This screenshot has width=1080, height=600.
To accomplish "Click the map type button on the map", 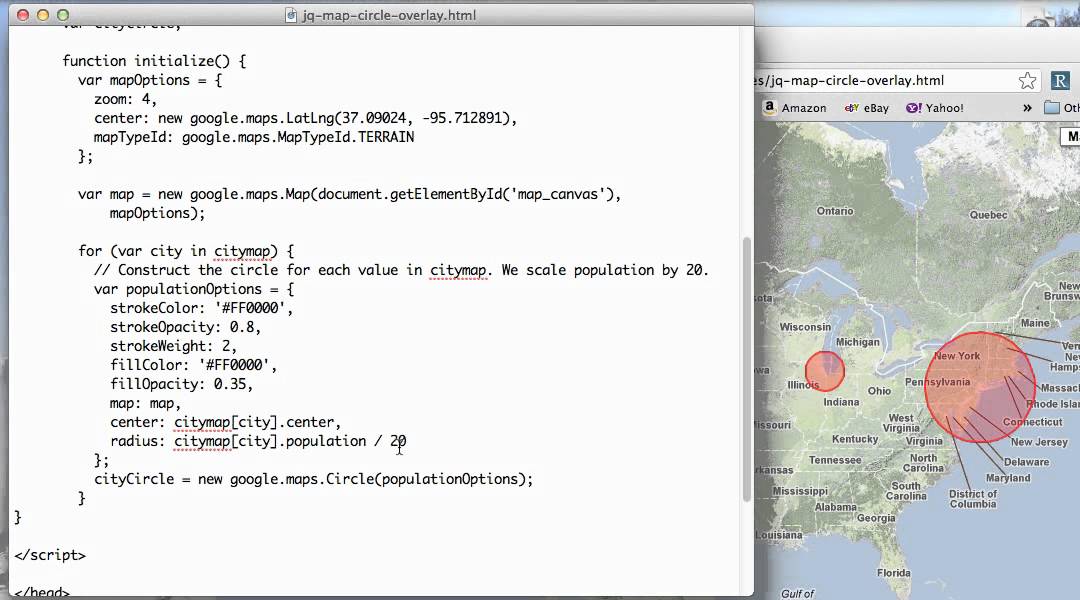I will tap(1070, 136).
